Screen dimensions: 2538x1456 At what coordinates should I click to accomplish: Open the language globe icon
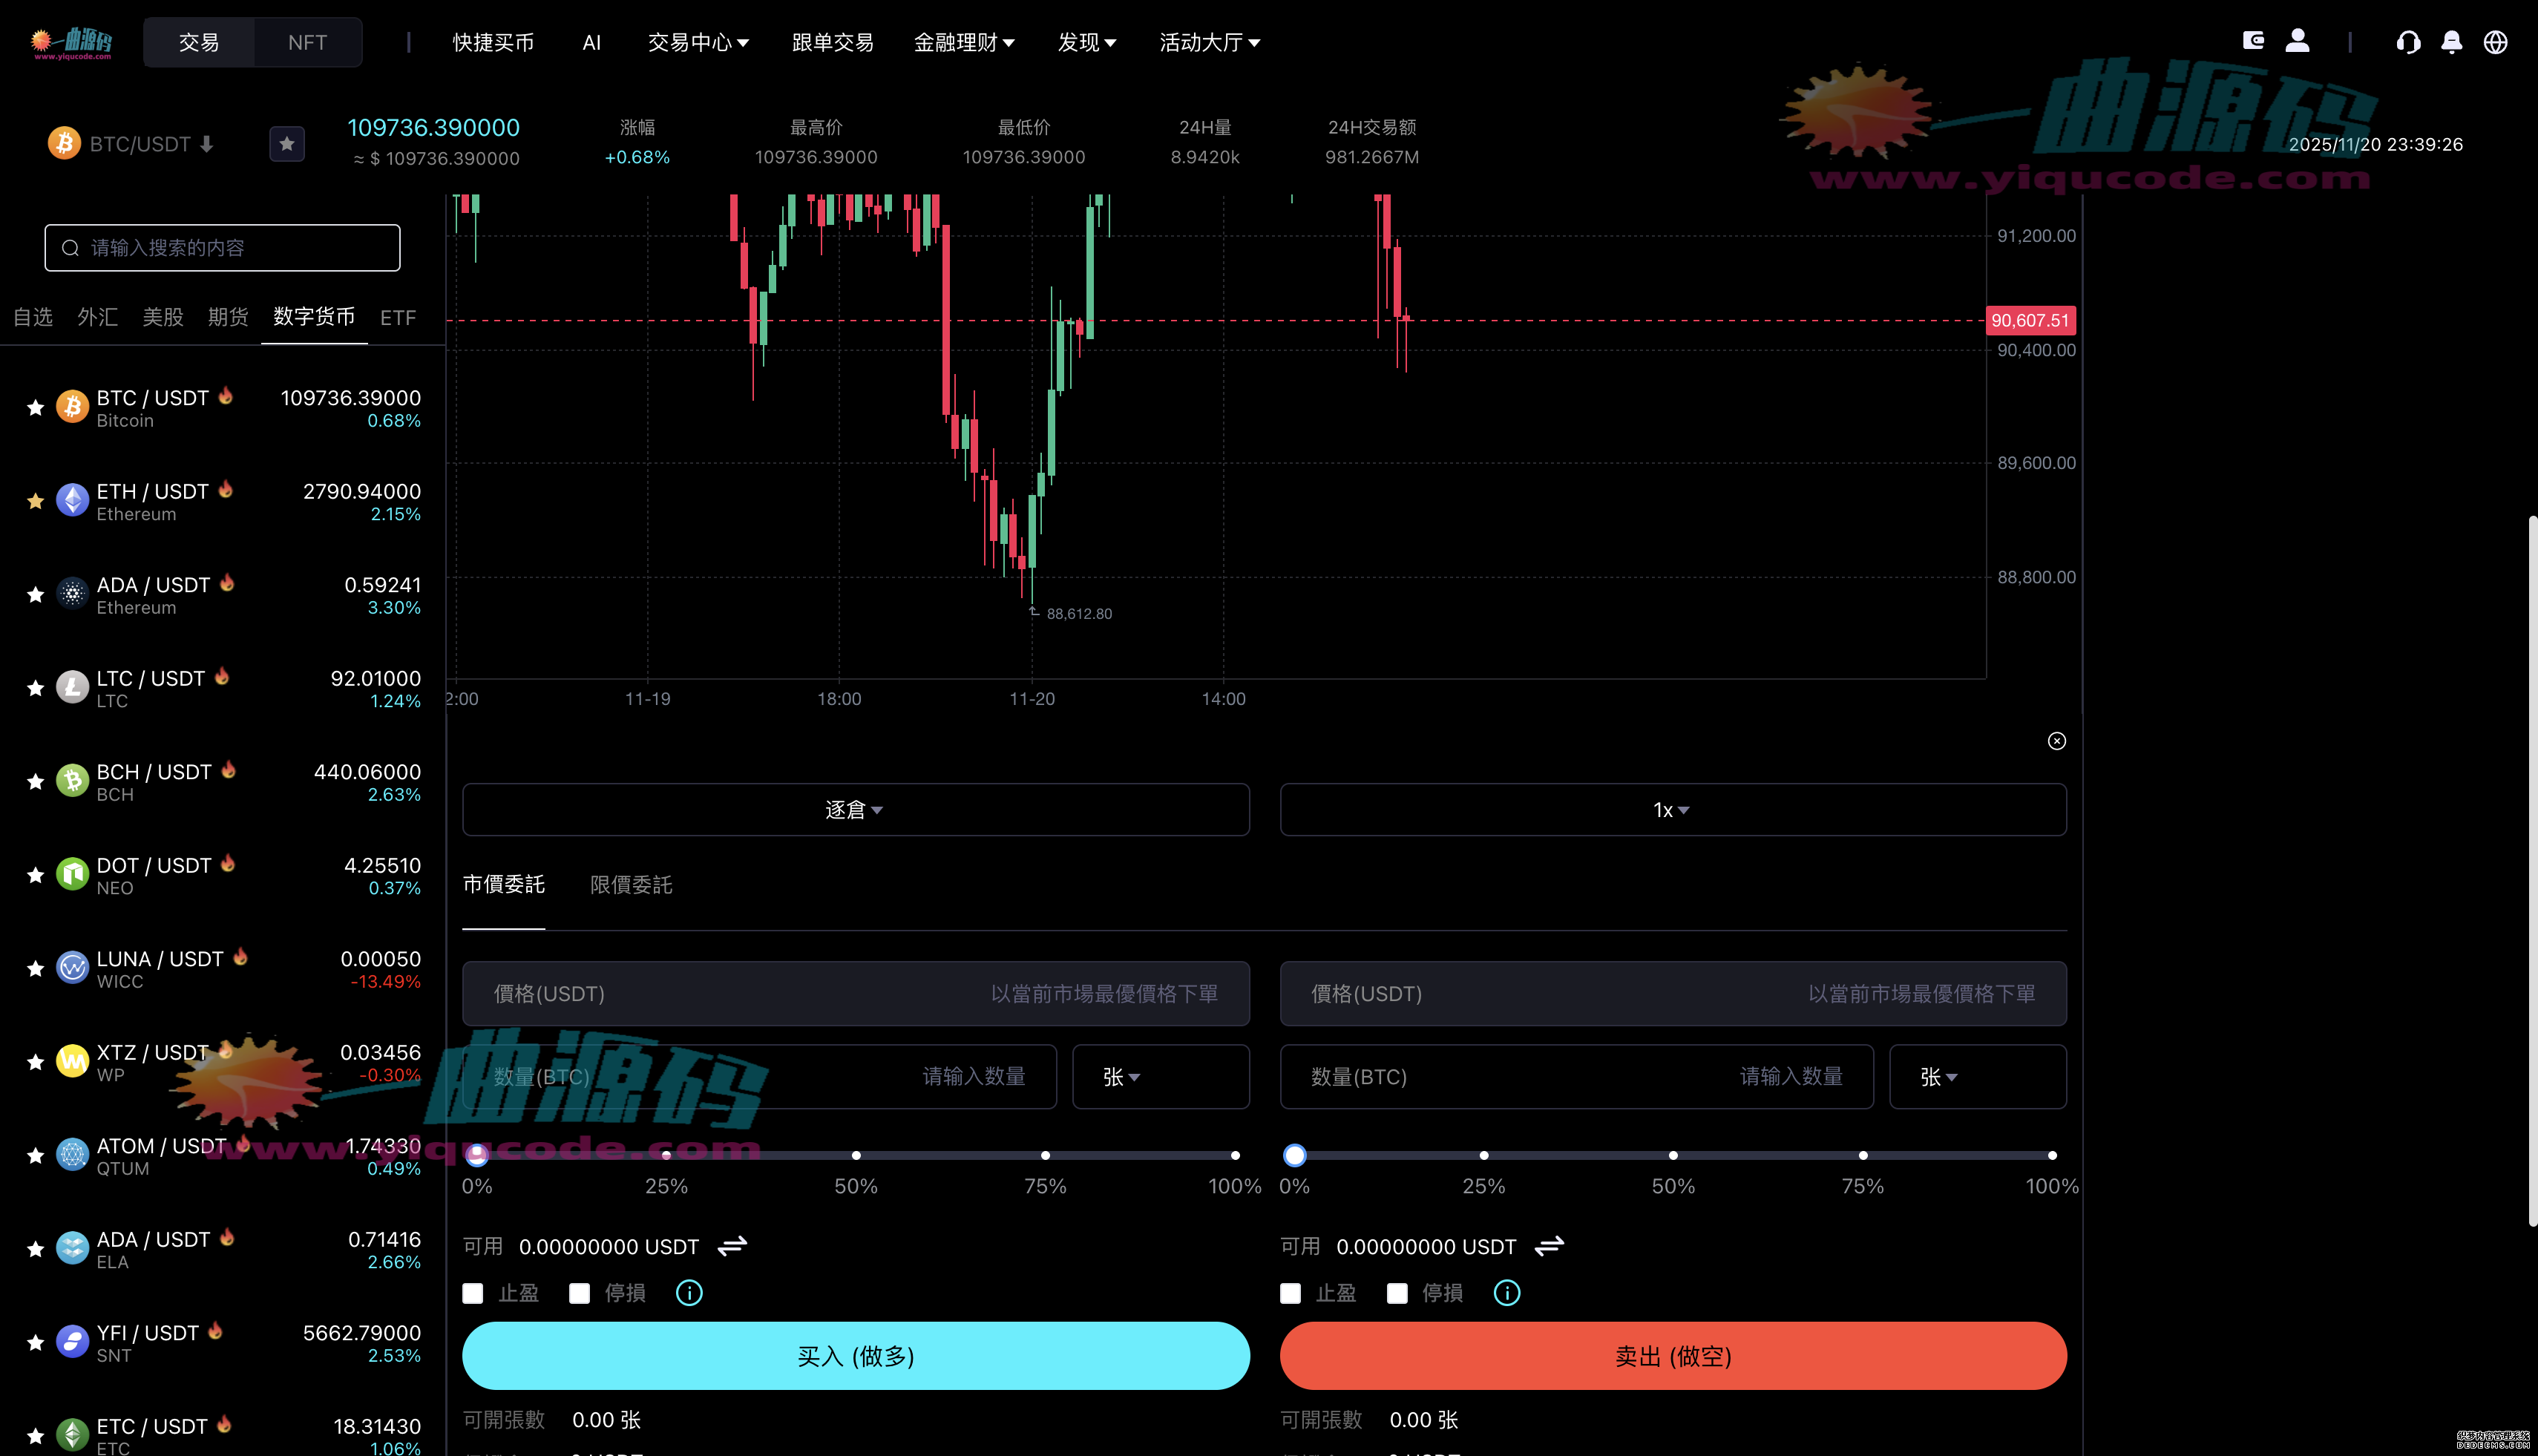click(2494, 42)
